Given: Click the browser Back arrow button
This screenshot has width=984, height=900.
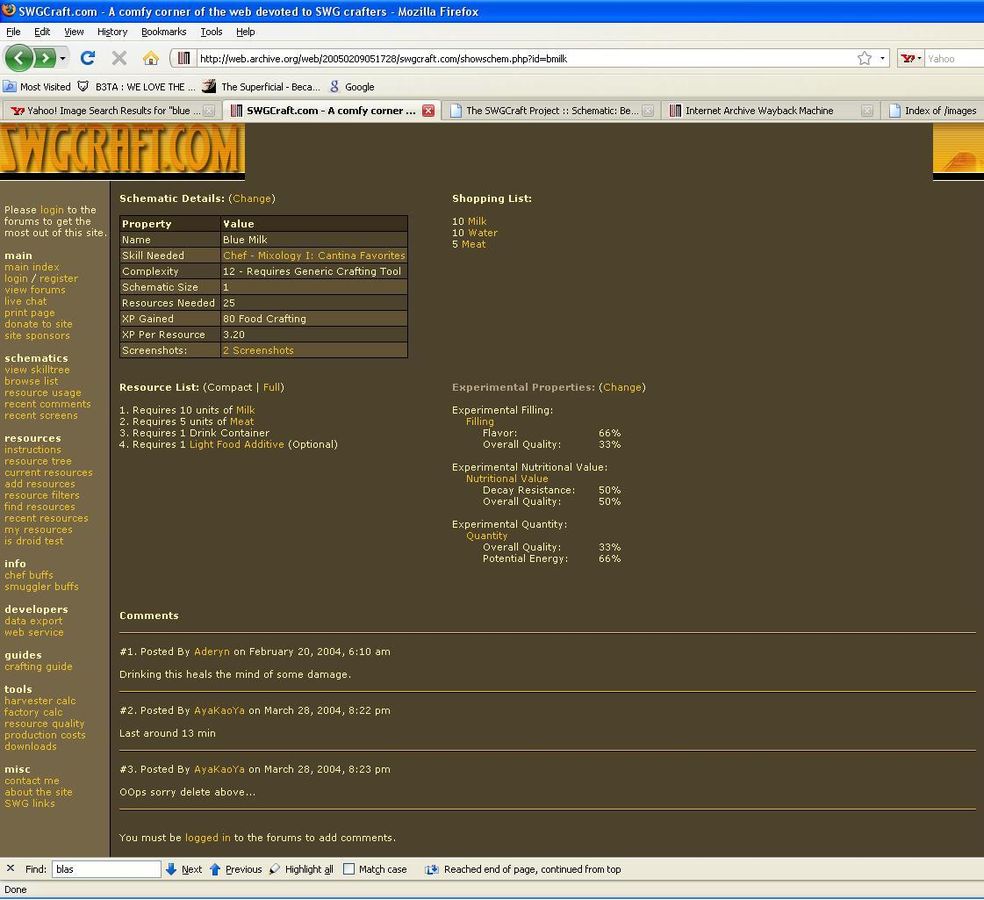Looking at the screenshot, I should tap(20, 58).
